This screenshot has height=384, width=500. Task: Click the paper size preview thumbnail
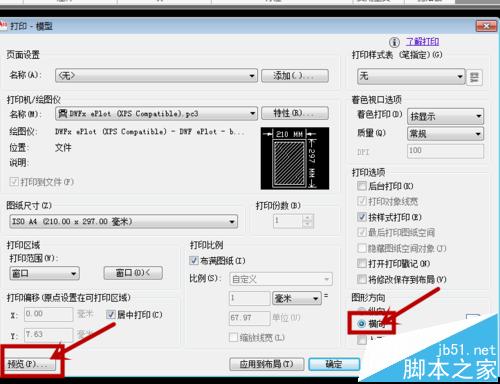pyautogui.click(x=295, y=158)
